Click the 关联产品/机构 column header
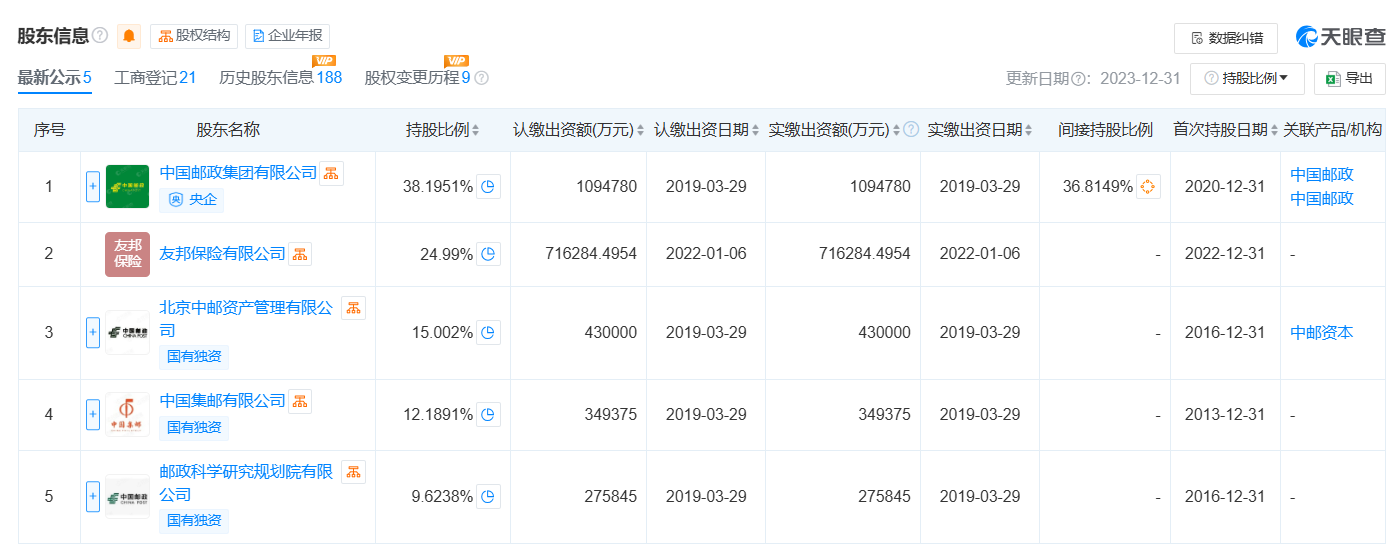 pyautogui.click(x=1333, y=130)
